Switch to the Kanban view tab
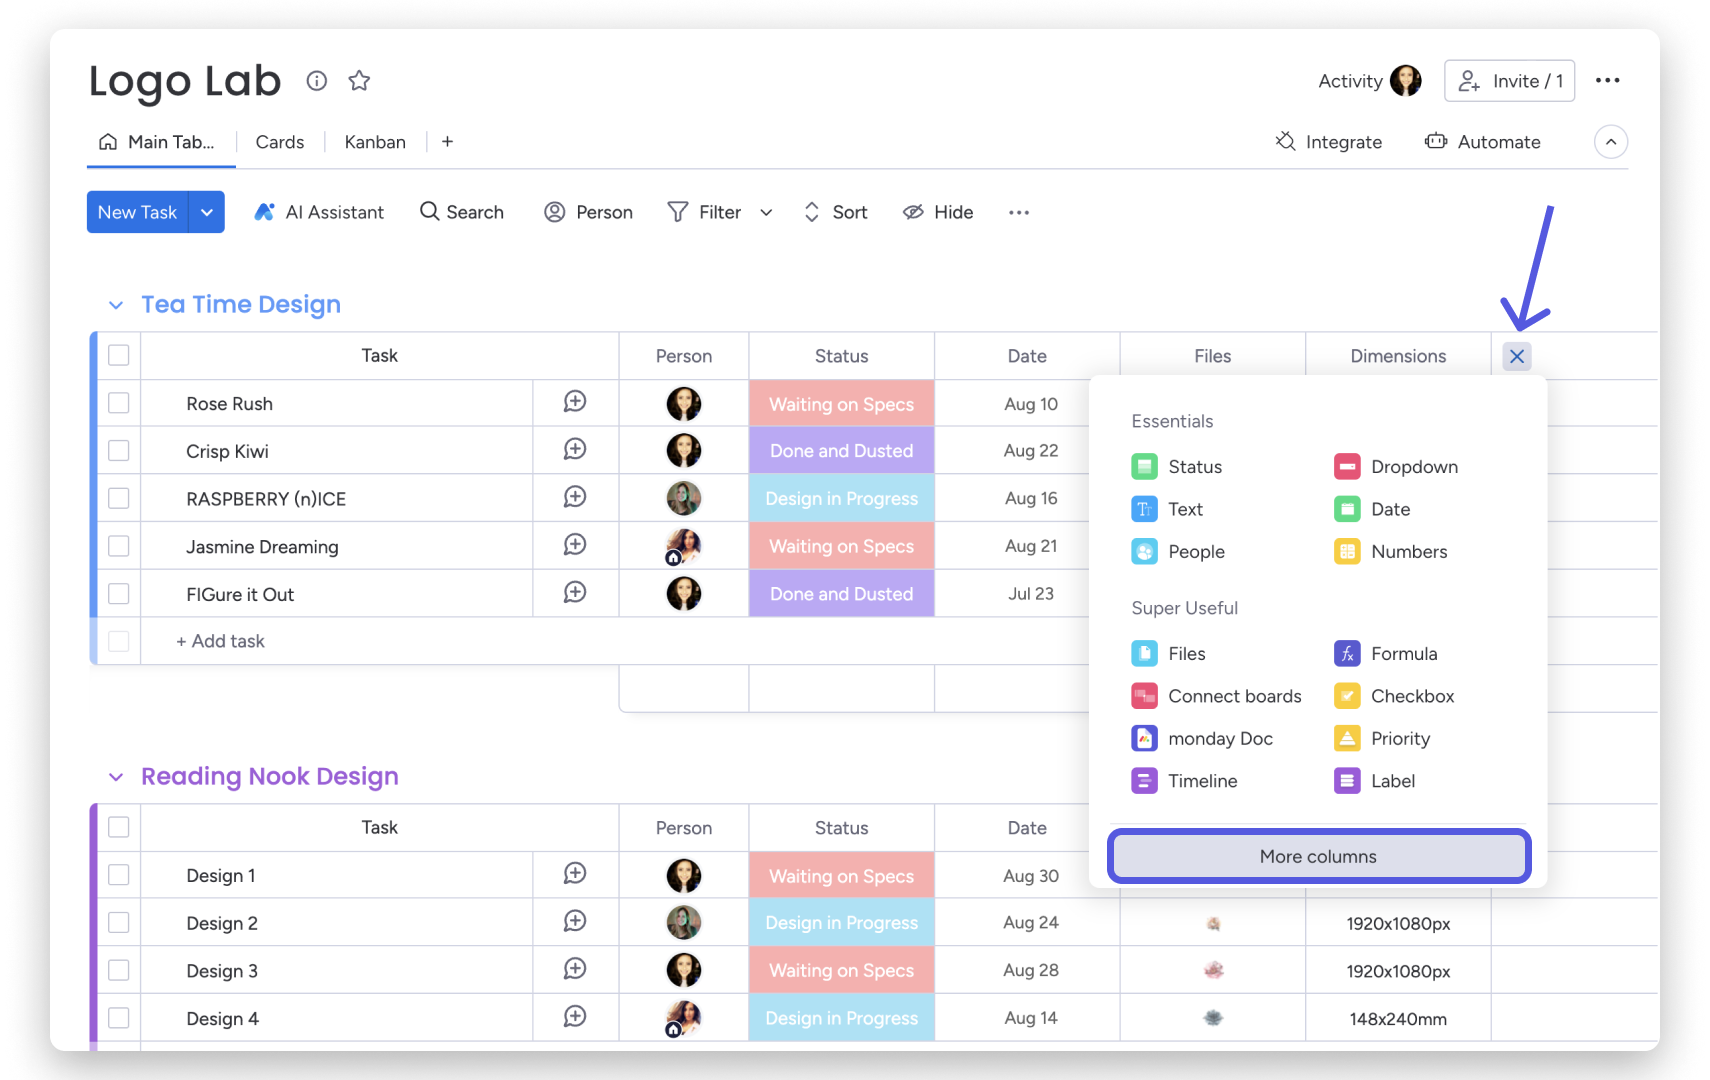Viewport: 1710px width, 1080px height. pos(375,142)
